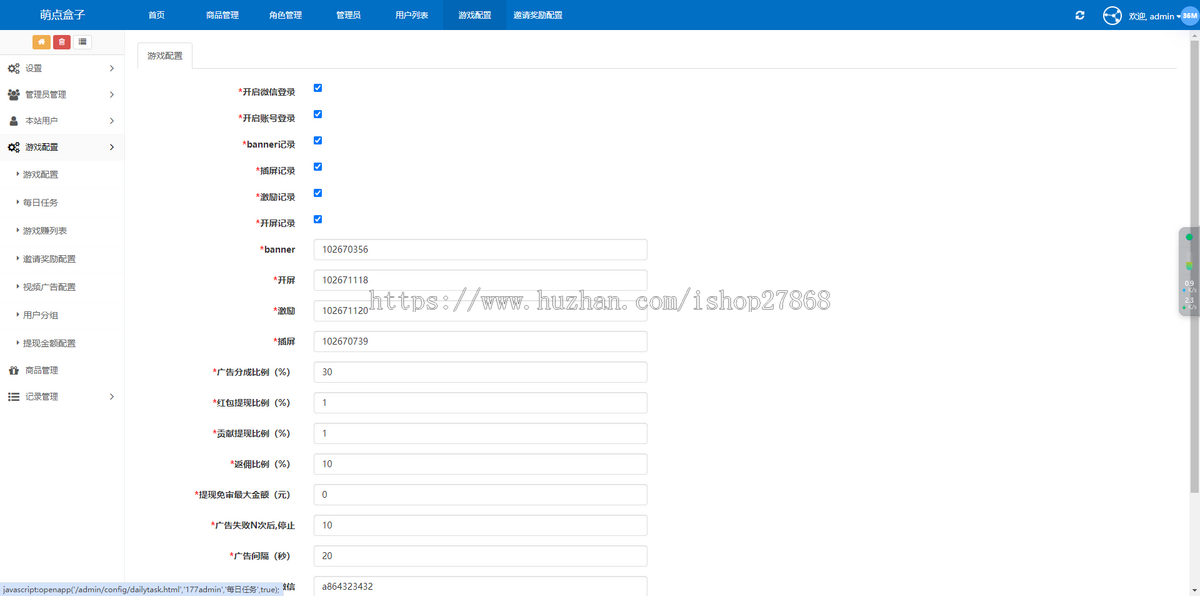
Task: Expand the 记录管理 sidebar chevron
Action: [111, 397]
